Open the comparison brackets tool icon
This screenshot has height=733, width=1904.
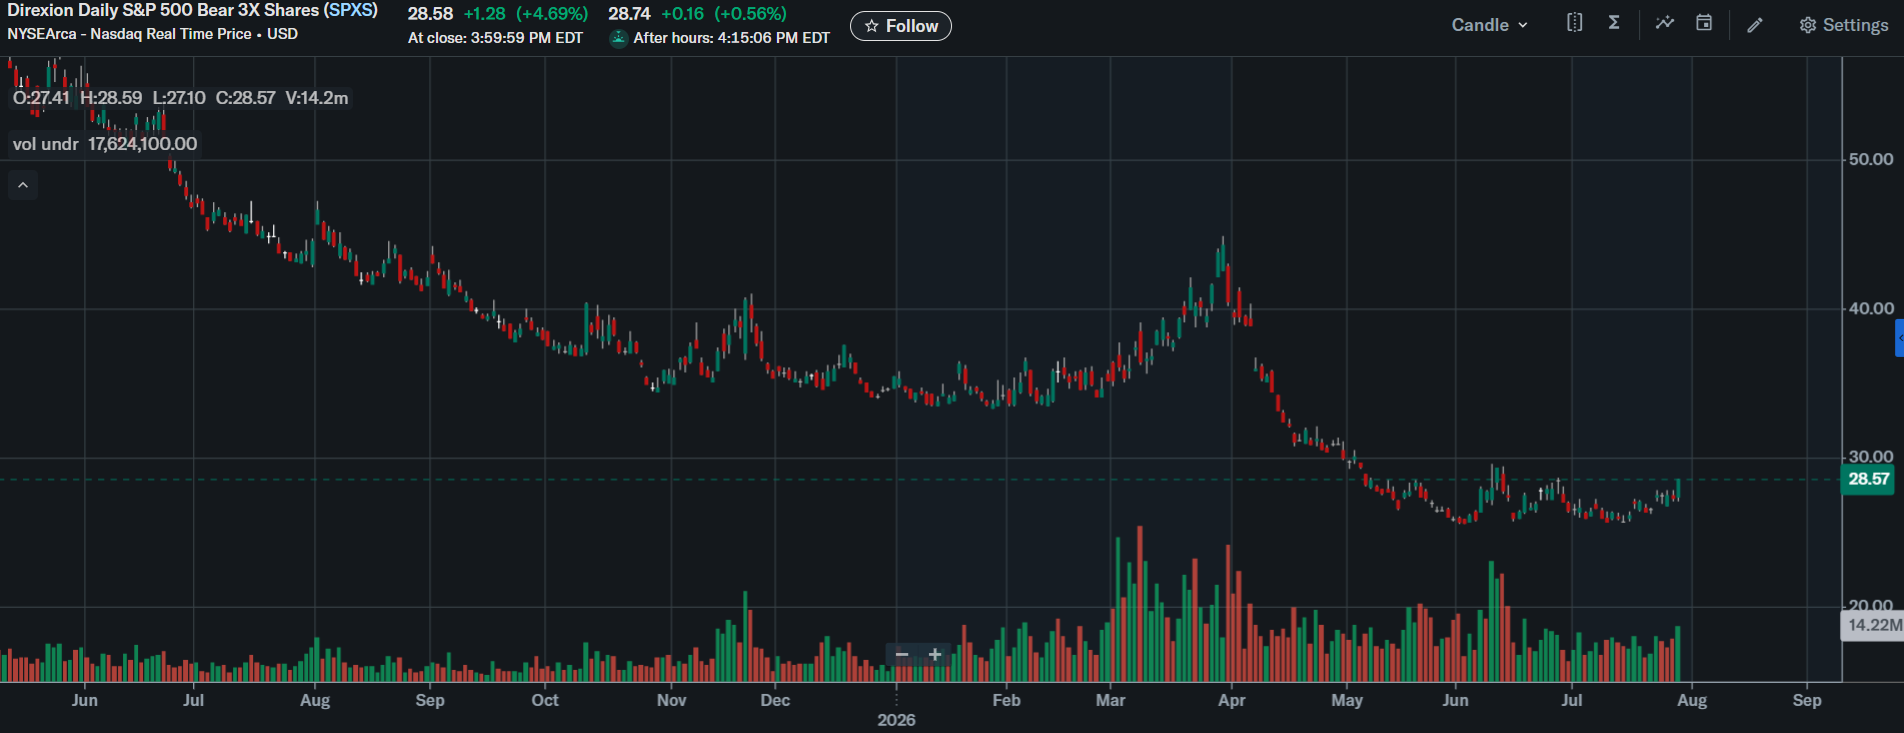pos(1574,23)
